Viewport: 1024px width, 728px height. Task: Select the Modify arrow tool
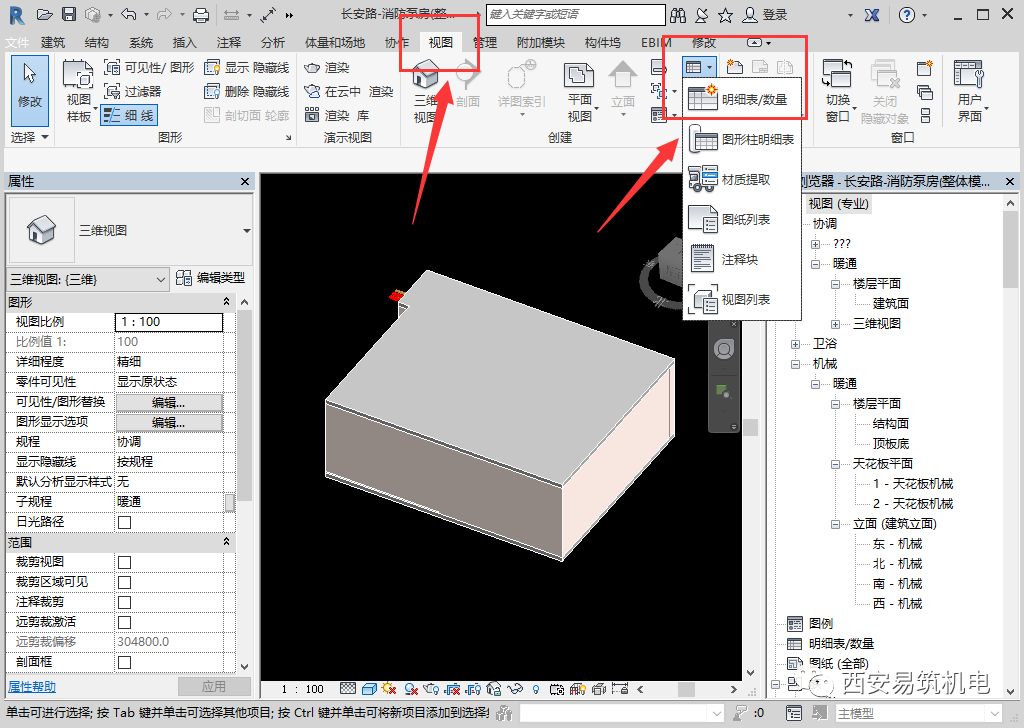pos(30,85)
